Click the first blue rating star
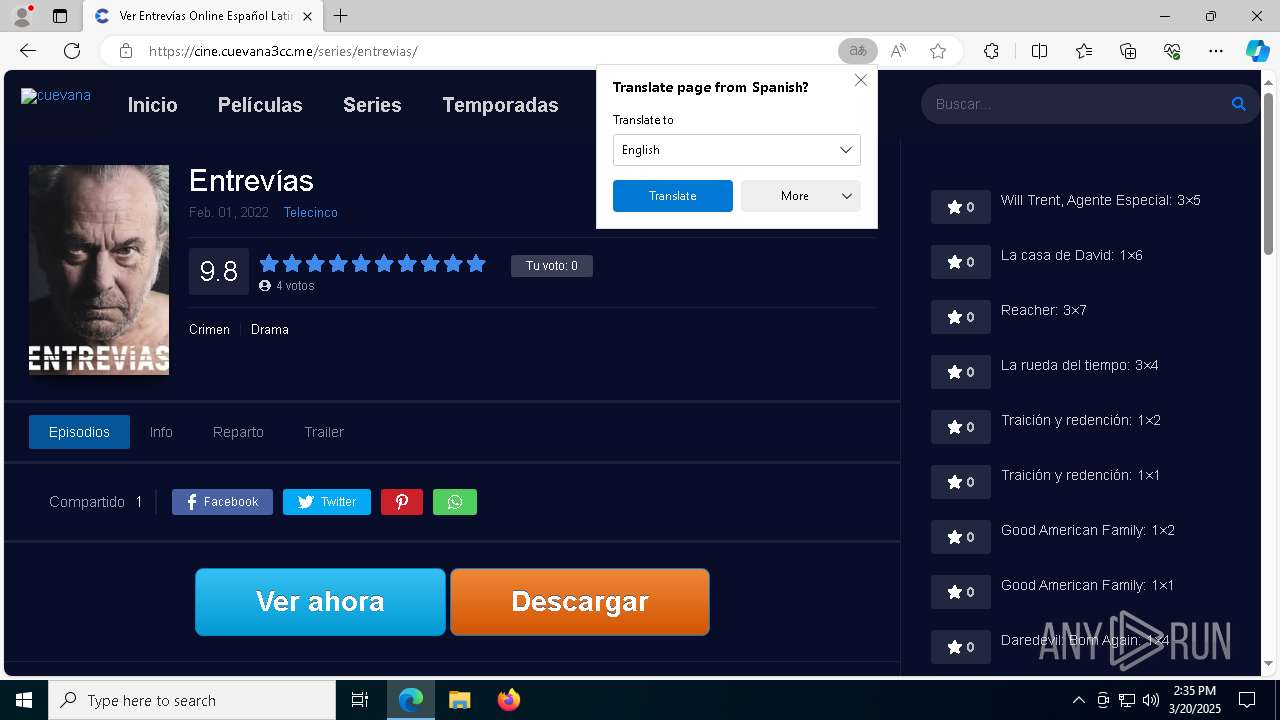 coord(269,263)
